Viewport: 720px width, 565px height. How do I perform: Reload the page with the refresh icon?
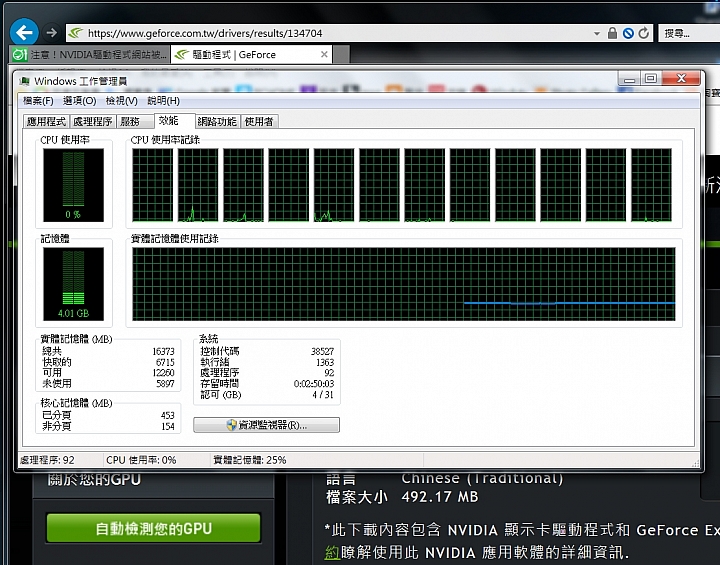point(644,33)
